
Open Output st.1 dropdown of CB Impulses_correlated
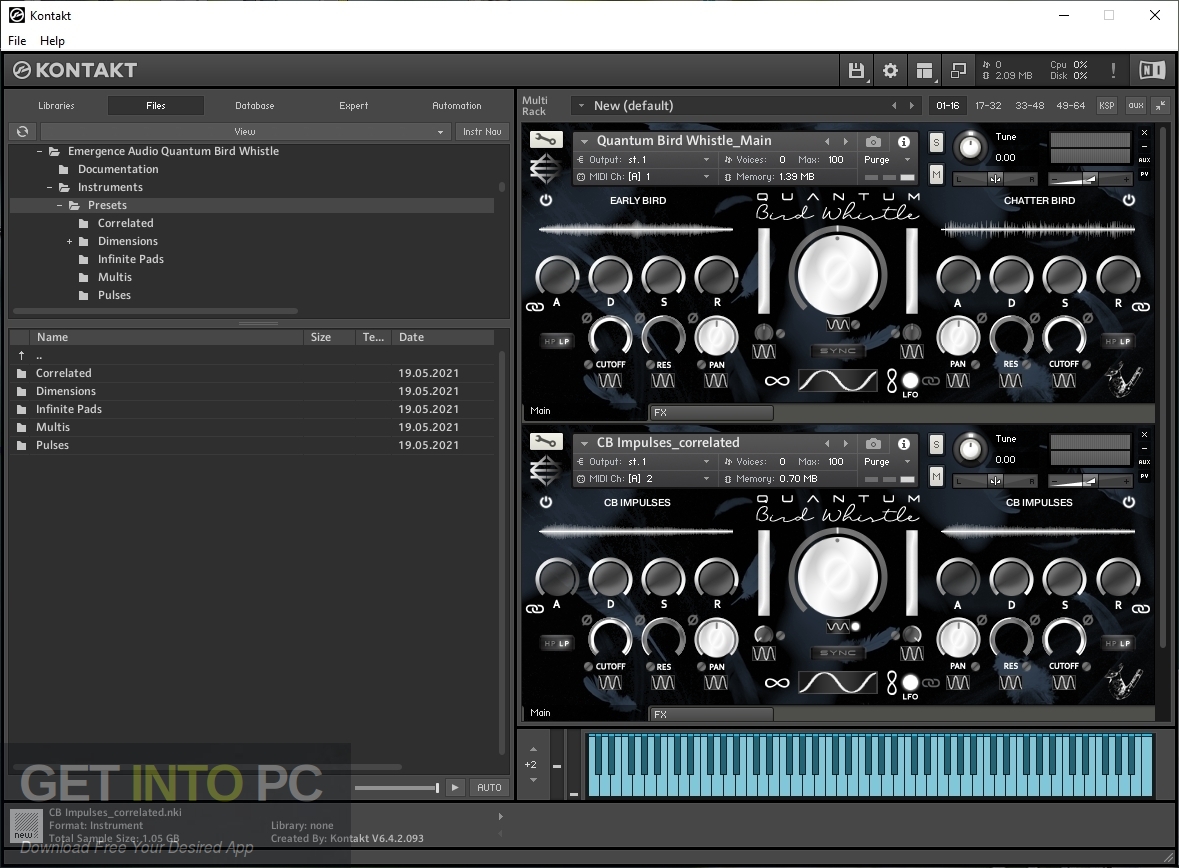coord(643,462)
